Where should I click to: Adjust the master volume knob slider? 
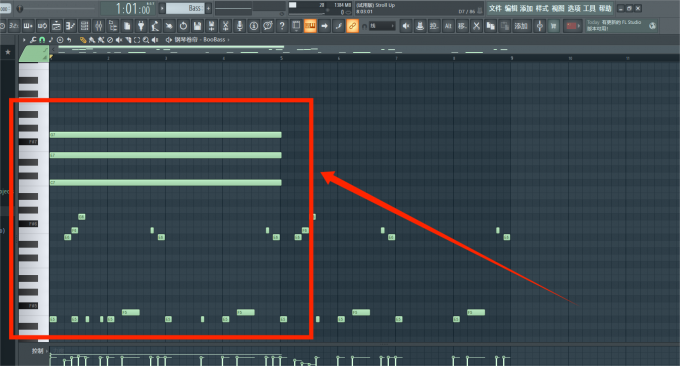tap(20, 8)
